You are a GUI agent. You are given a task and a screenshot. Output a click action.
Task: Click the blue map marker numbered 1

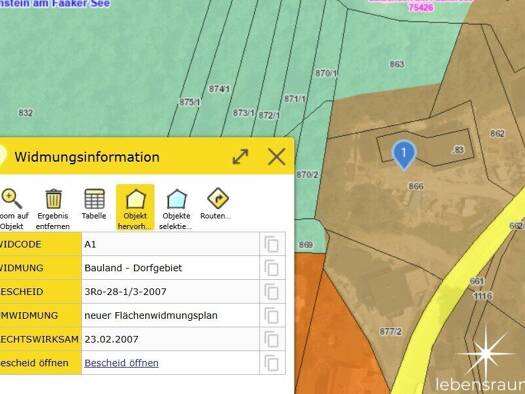click(x=404, y=154)
